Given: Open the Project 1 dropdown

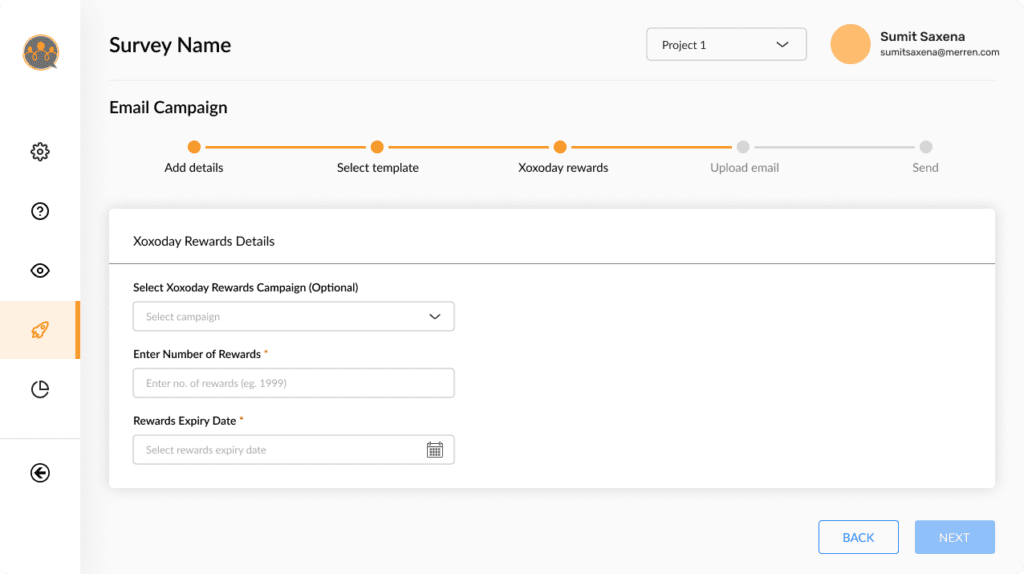Looking at the screenshot, I should [x=726, y=44].
